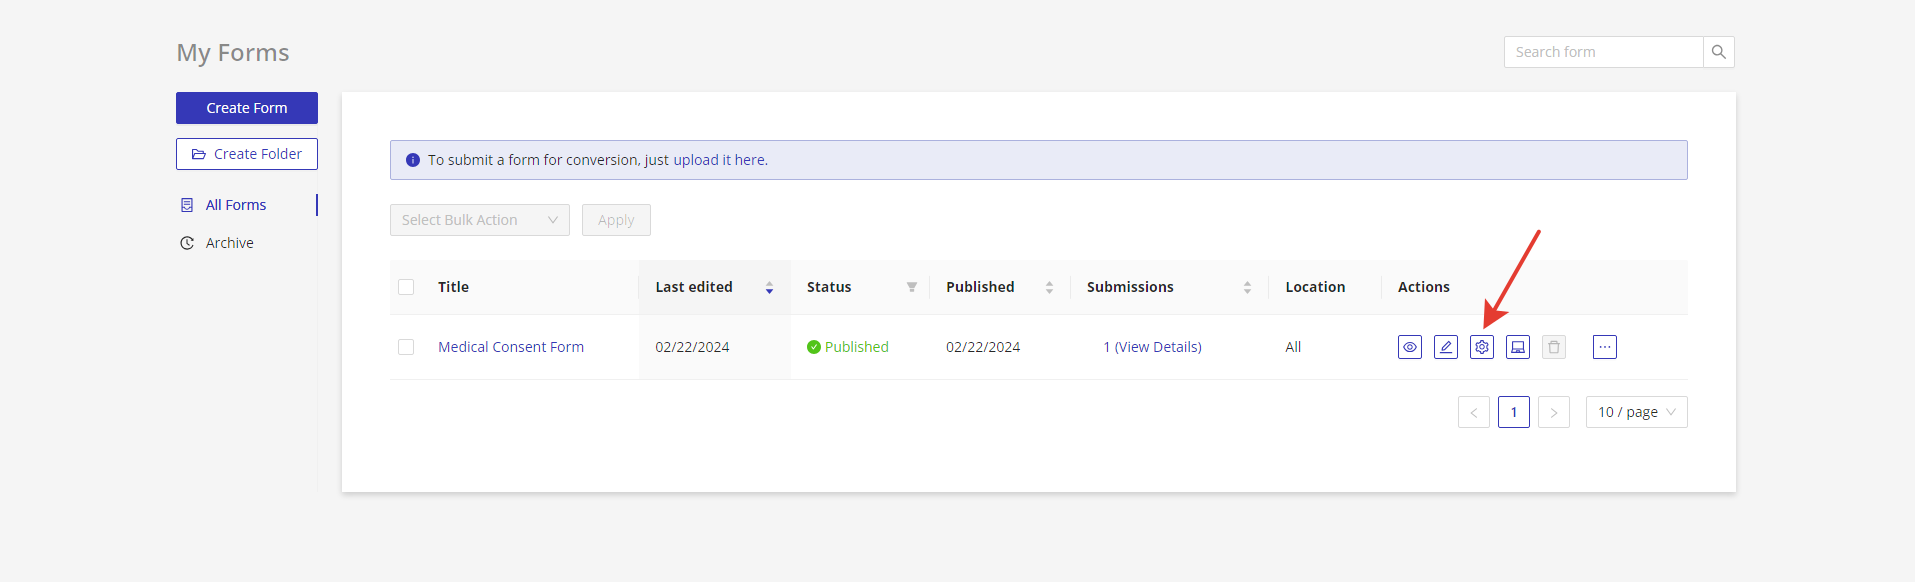This screenshot has height=582, width=1915.
Task: Open the Select Bulk Action dropdown
Action: [479, 220]
